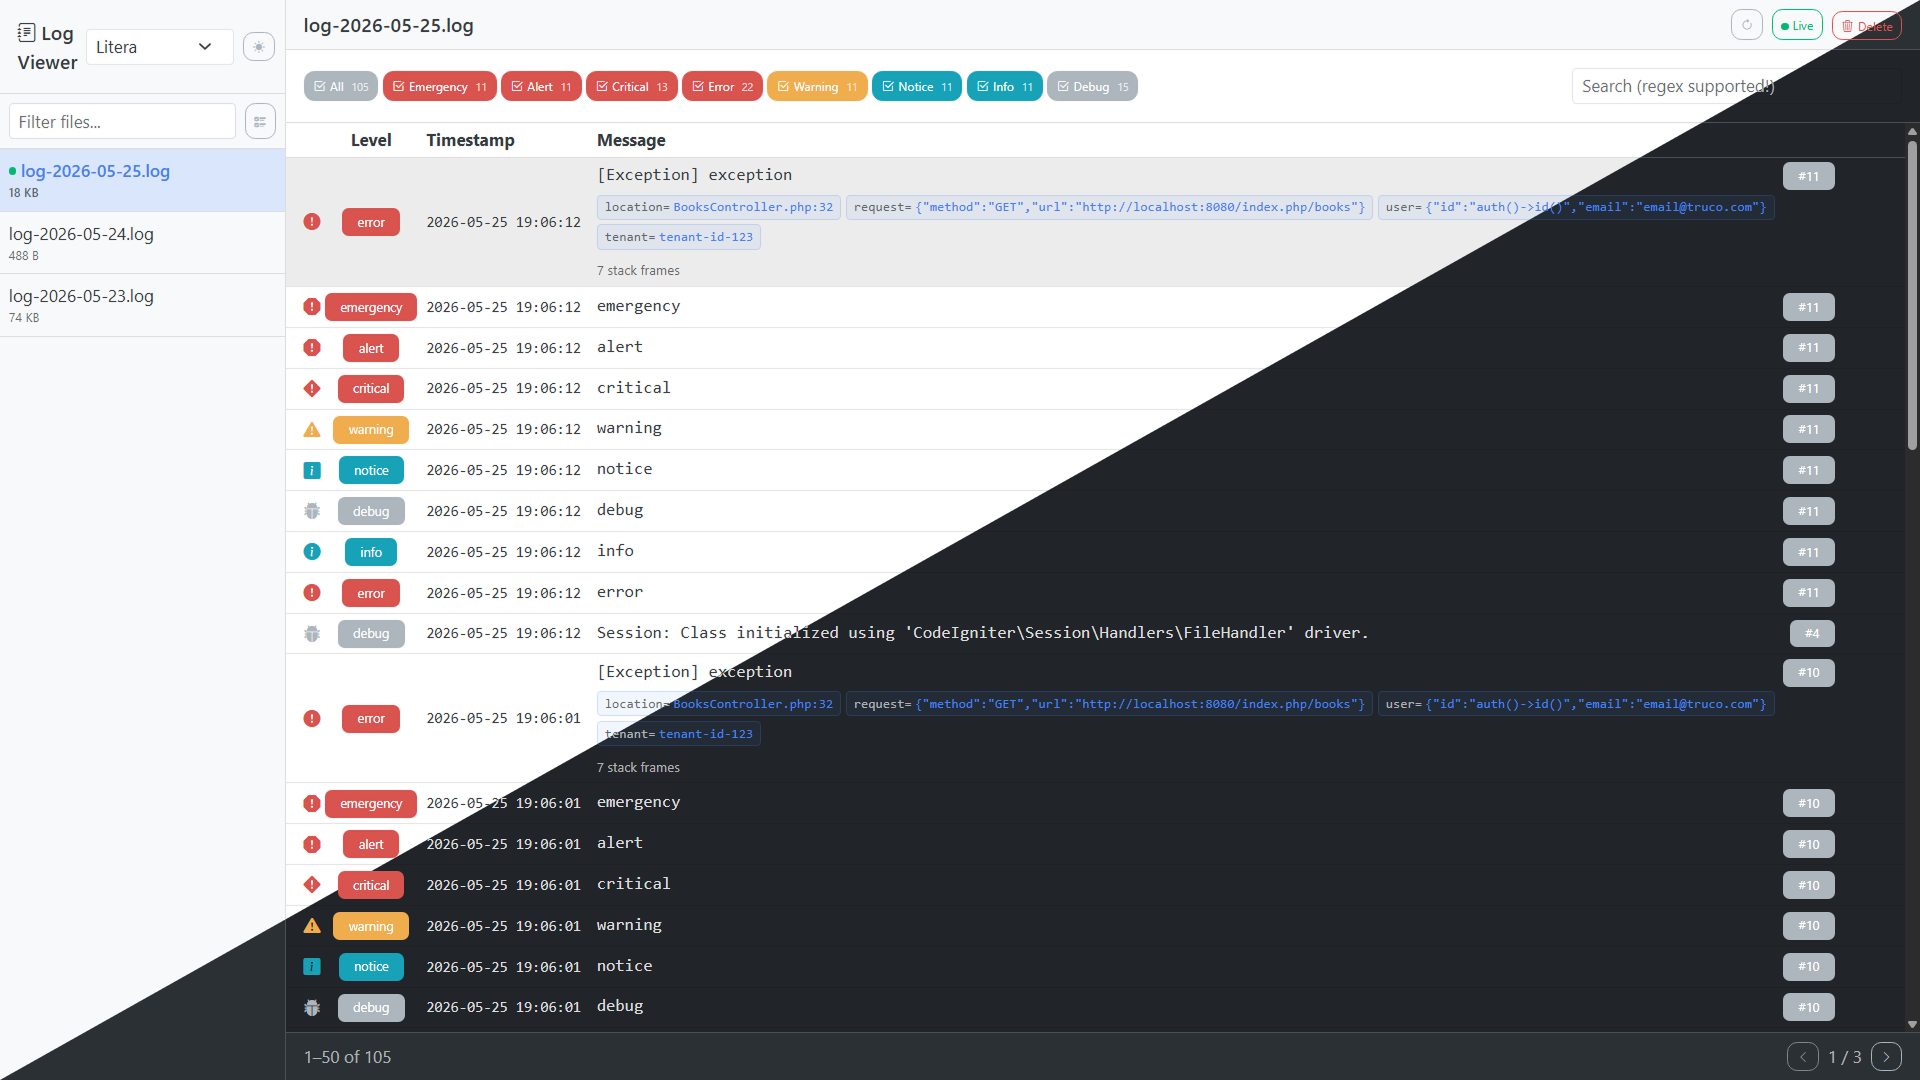Screen dimensions: 1920x1080
Task: Click the debug bug icon beside message 'debug' at 19:06:12
Action: [312, 511]
